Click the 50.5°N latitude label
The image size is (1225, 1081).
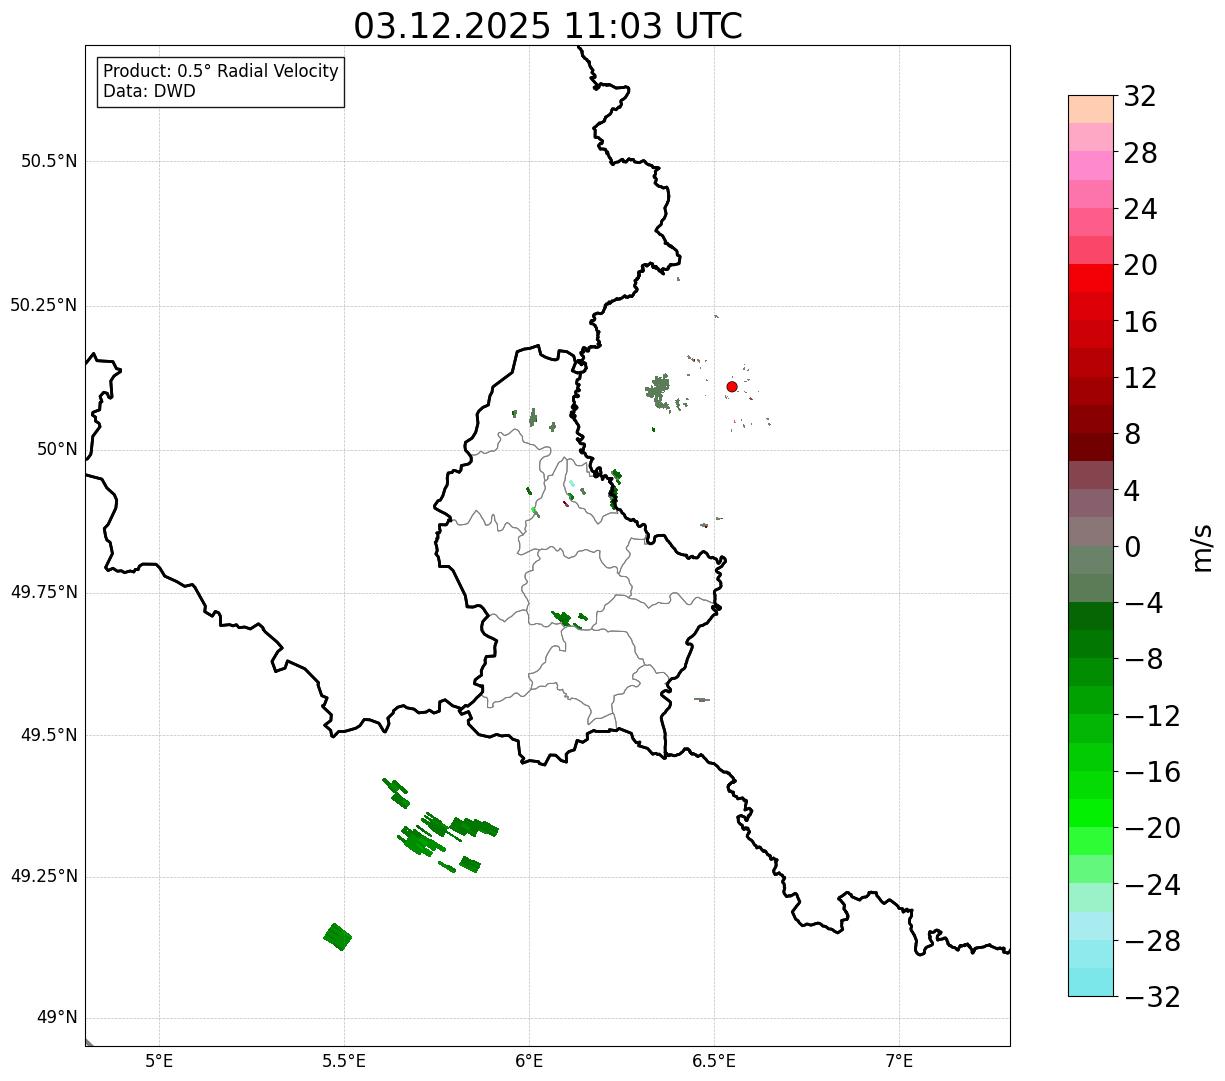tap(49, 162)
